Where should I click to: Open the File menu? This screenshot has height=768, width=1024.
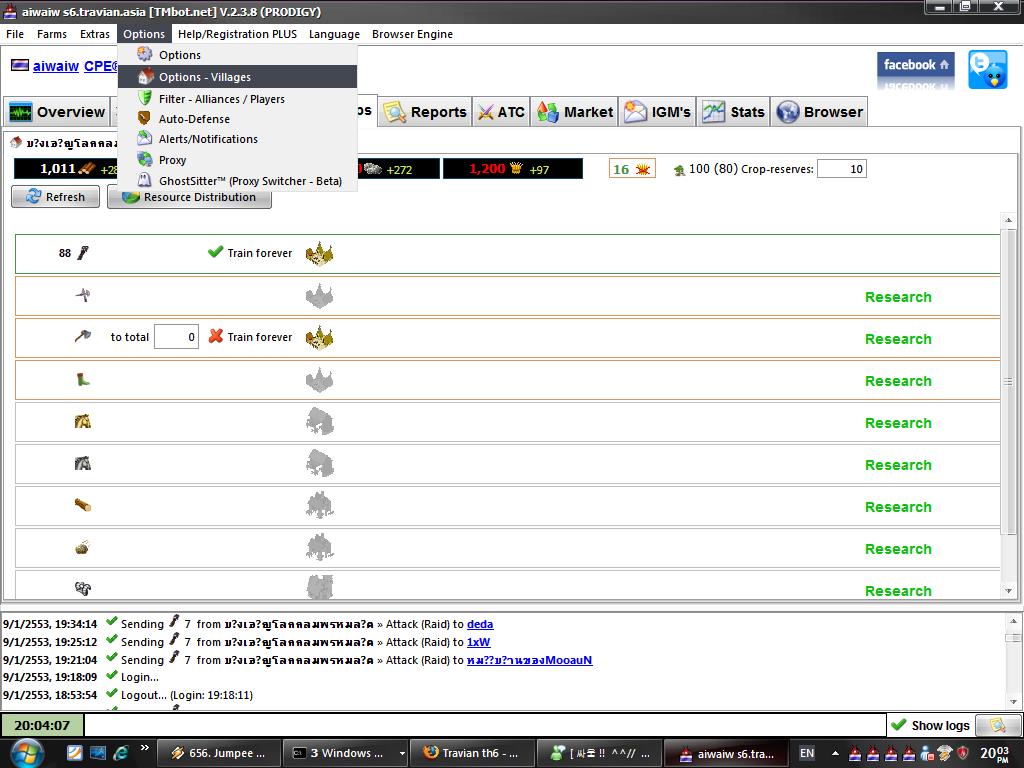tap(14, 34)
